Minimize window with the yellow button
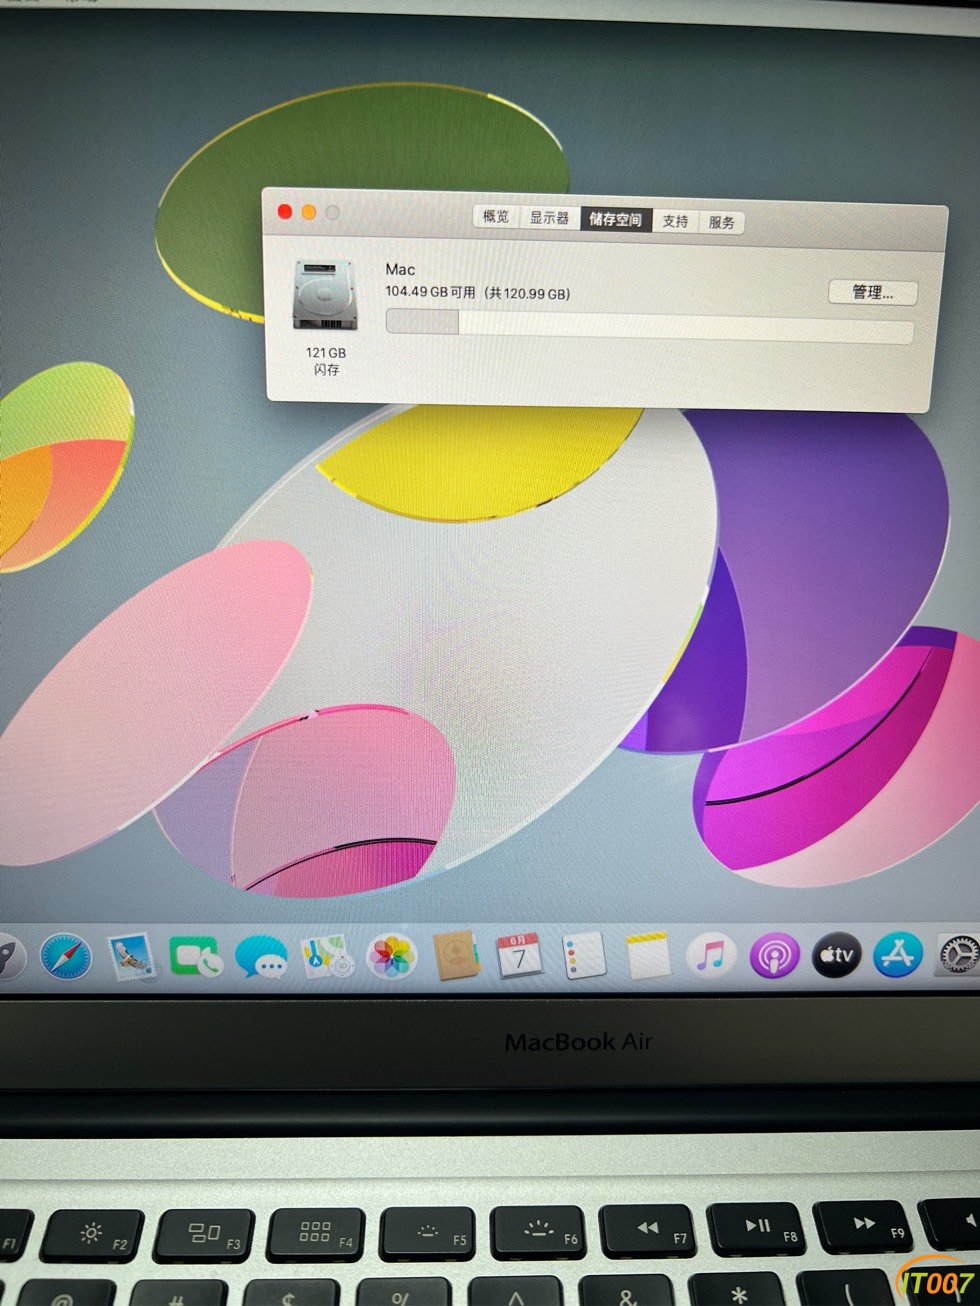This screenshot has height=1306, width=980. click(309, 212)
